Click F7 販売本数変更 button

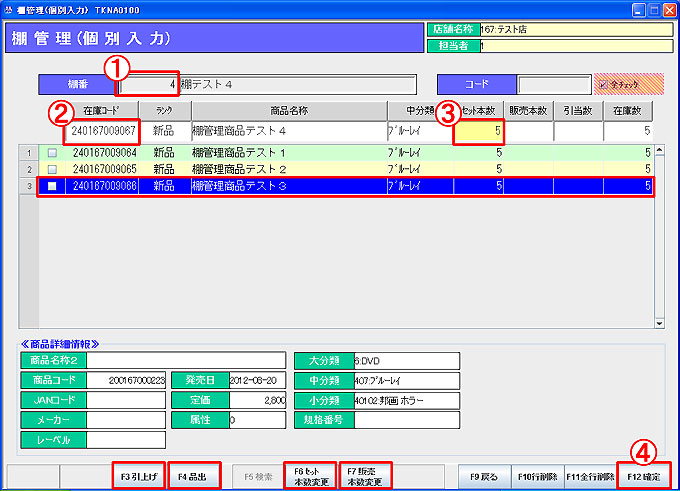366,475
